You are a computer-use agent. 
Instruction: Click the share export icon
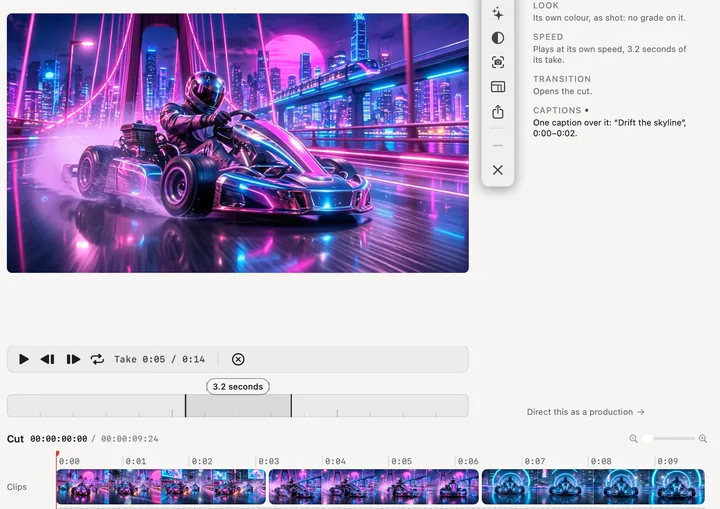pyautogui.click(x=498, y=112)
